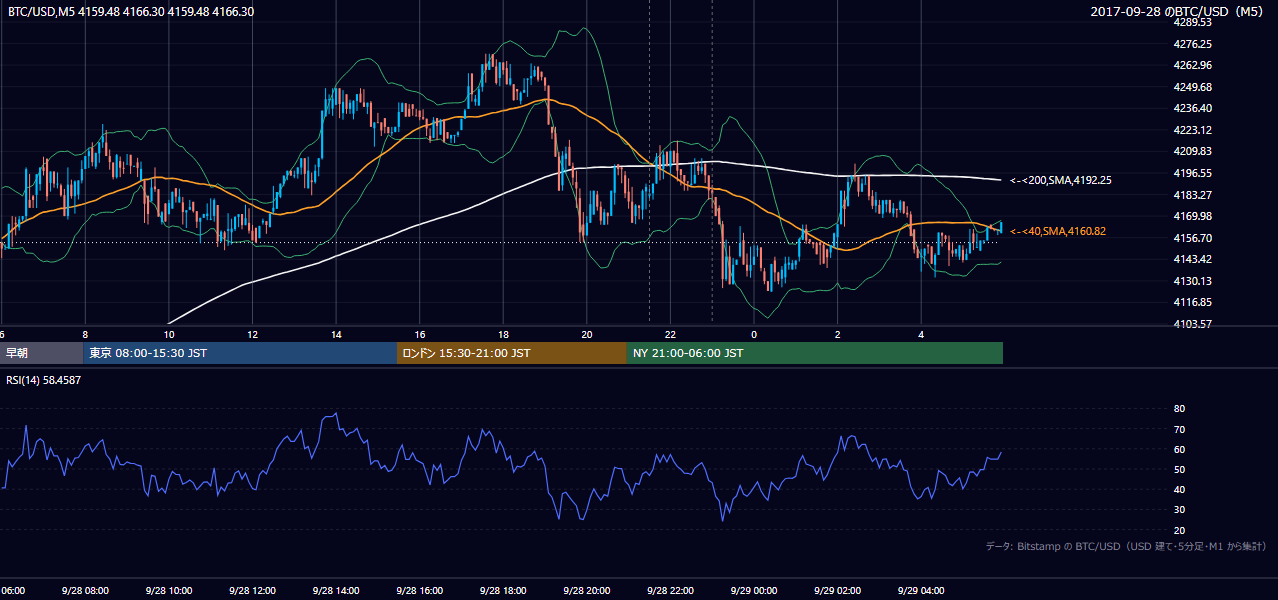
Task: Click hour tick 12 under the price chart
Action: coord(252,334)
